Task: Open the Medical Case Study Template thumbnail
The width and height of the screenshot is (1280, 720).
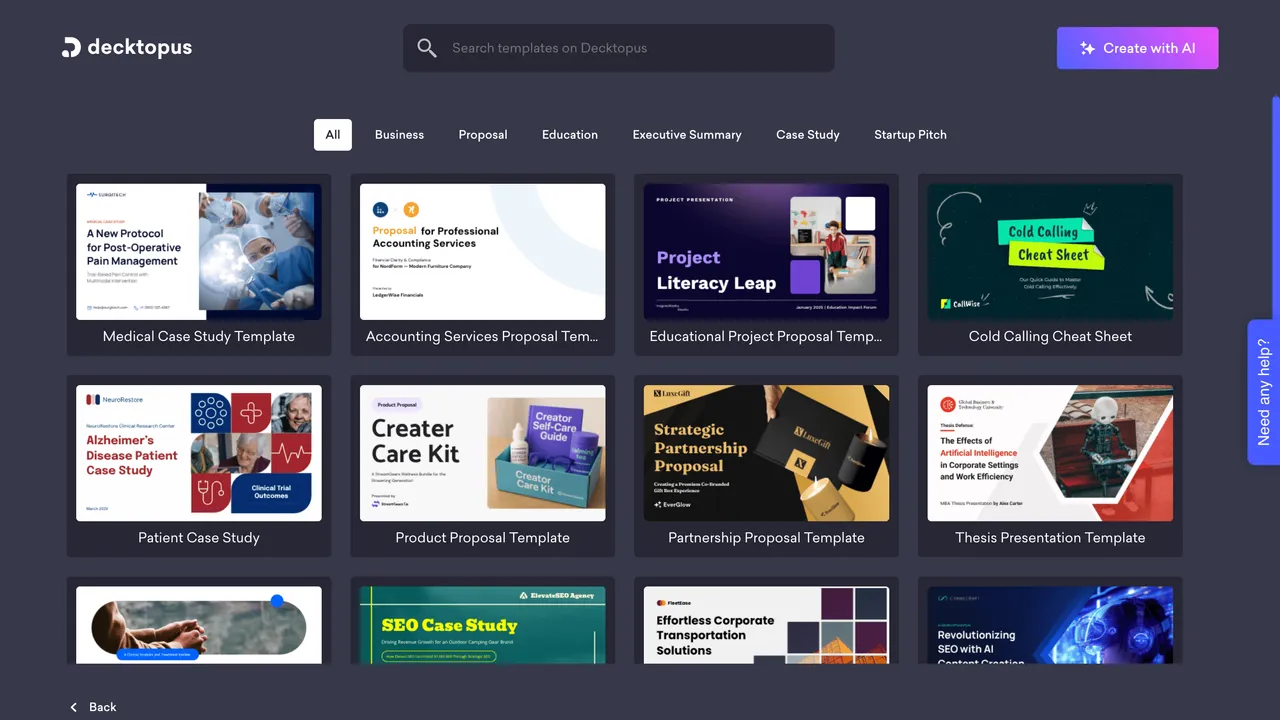Action: (199, 252)
